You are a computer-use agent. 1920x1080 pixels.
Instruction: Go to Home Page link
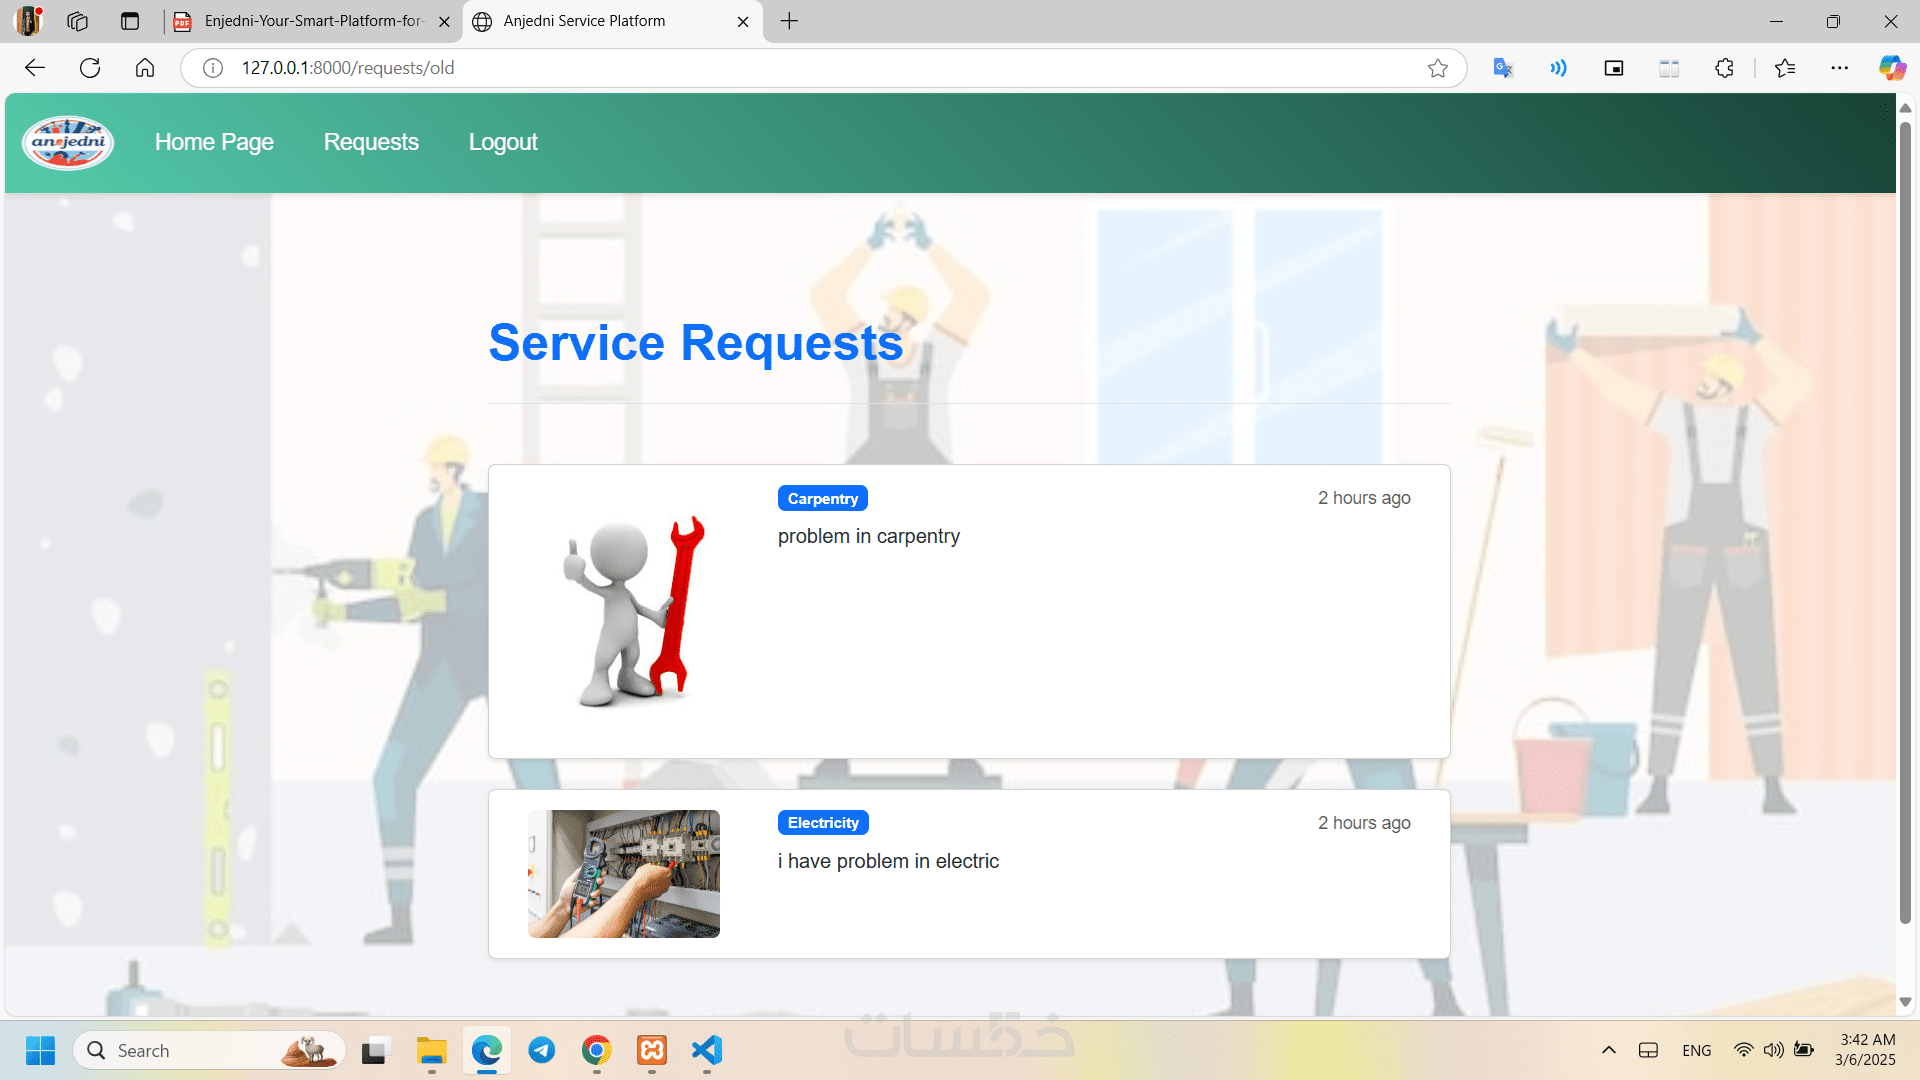tap(214, 142)
